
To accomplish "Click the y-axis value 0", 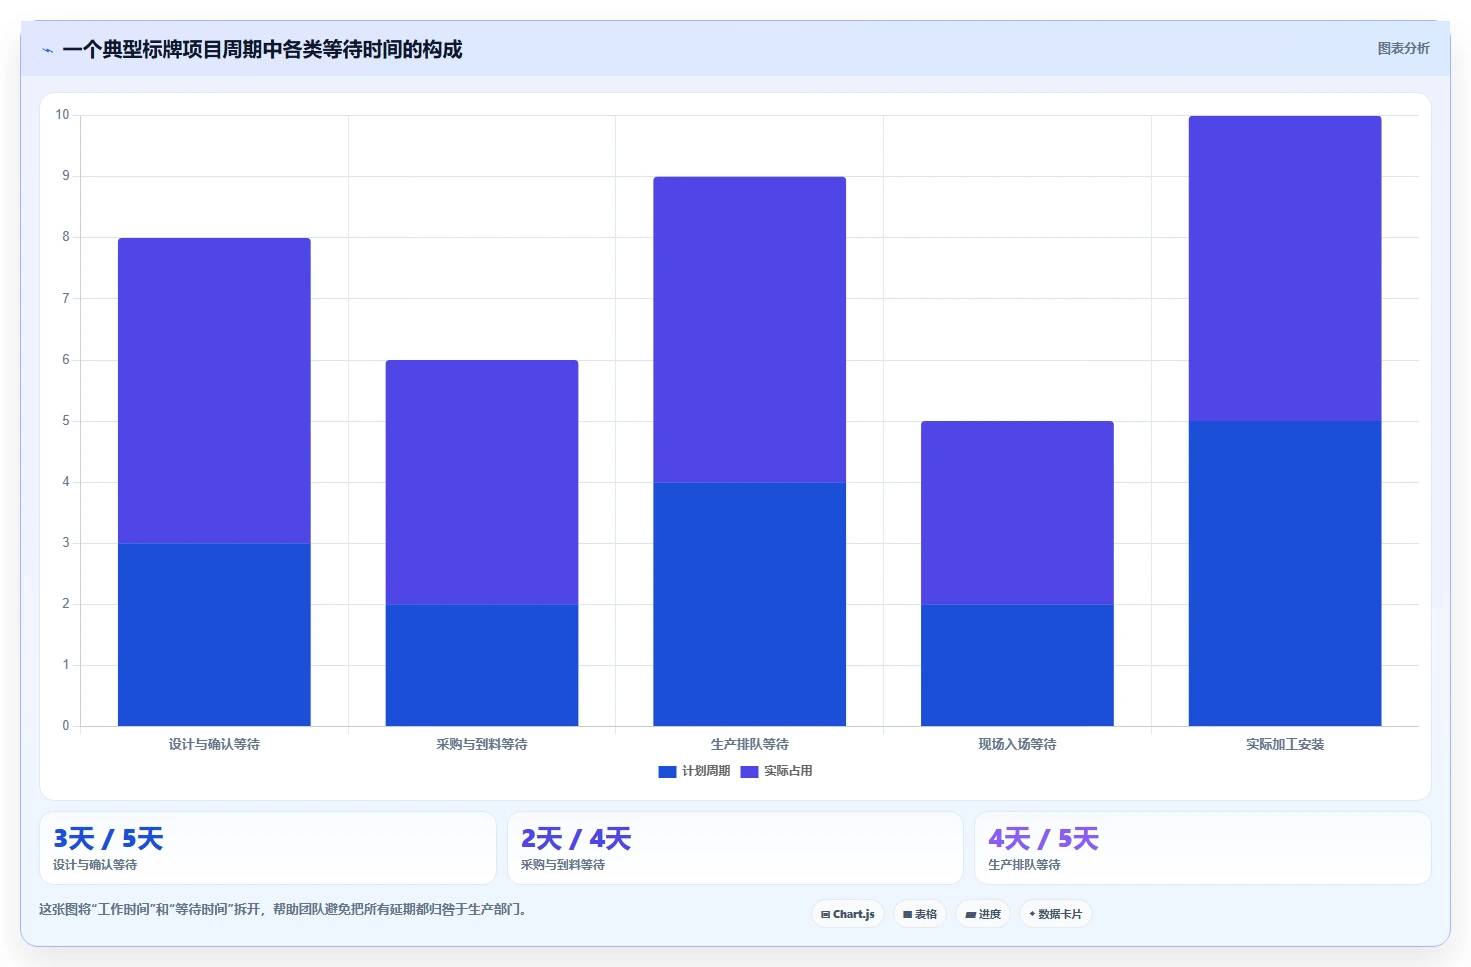I will 66,726.
